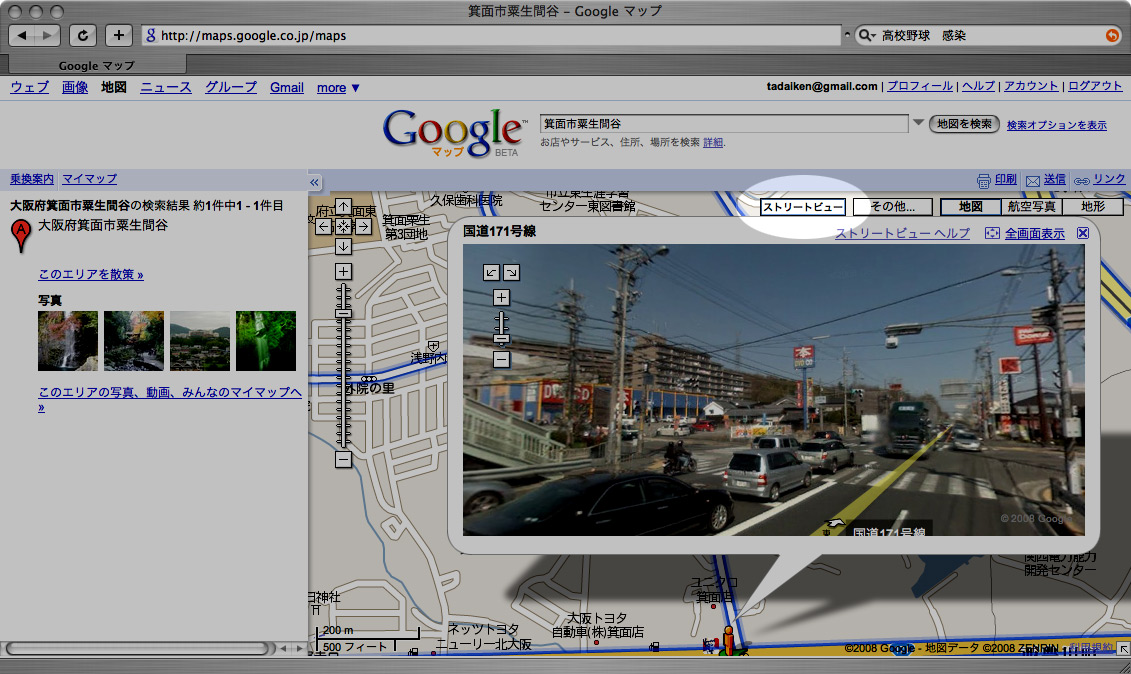Toggle the ストリートビュー button
The width and height of the screenshot is (1131, 674).
pos(803,207)
